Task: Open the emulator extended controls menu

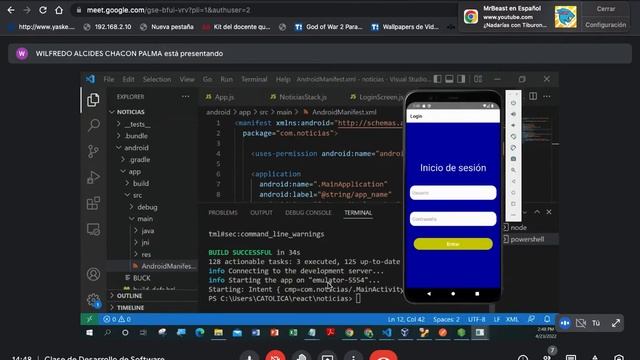Action: (513, 215)
